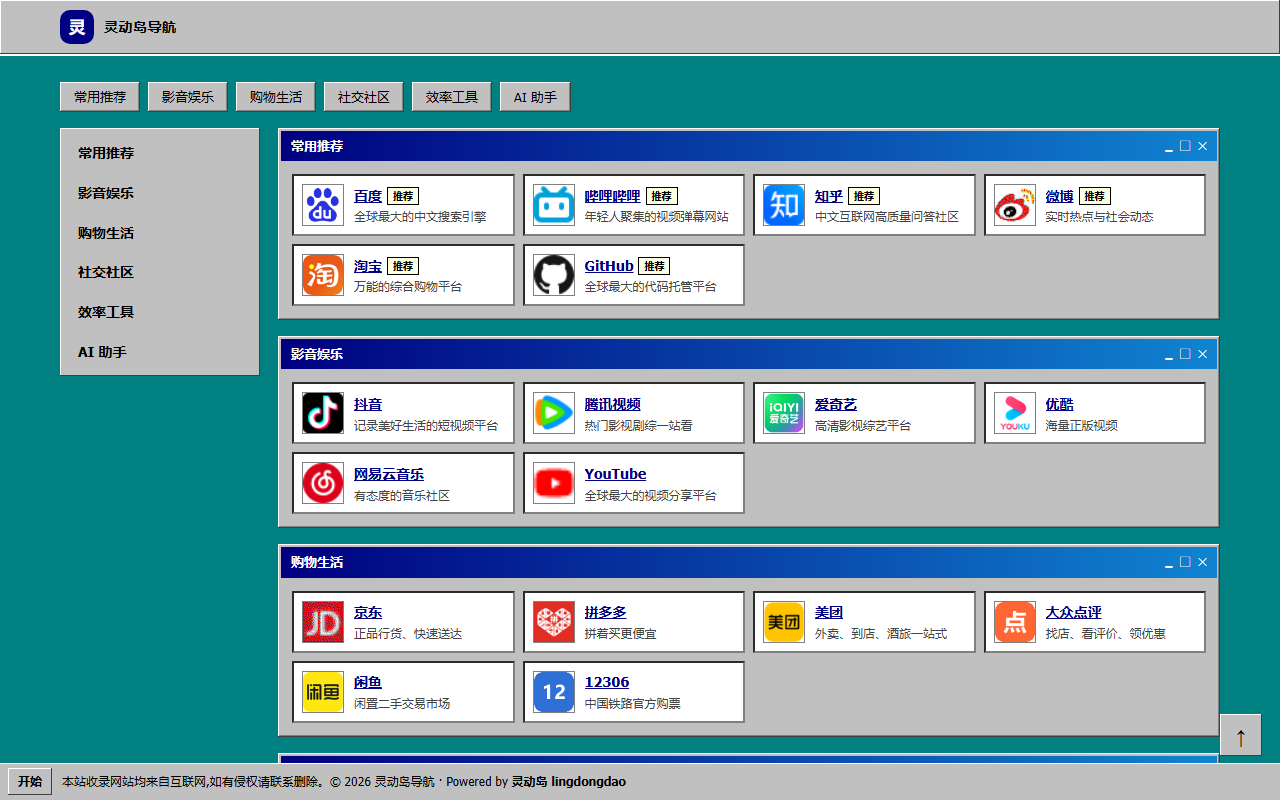Click the YouTube red play icon
The image size is (1280, 800).
(x=554, y=483)
